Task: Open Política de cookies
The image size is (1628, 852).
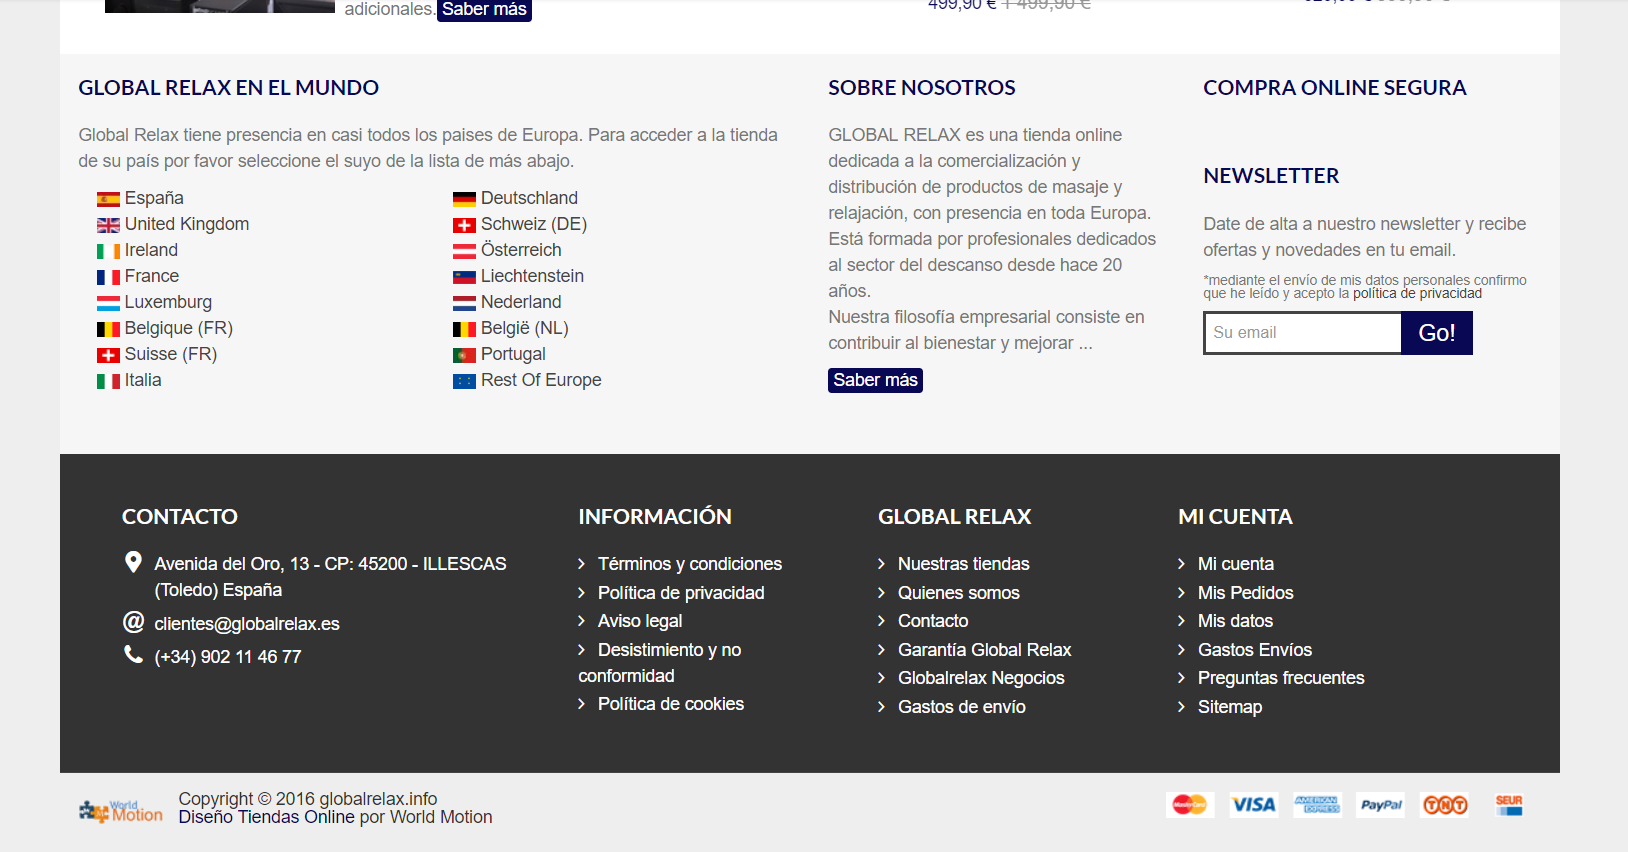Action: pyautogui.click(x=671, y=704)
